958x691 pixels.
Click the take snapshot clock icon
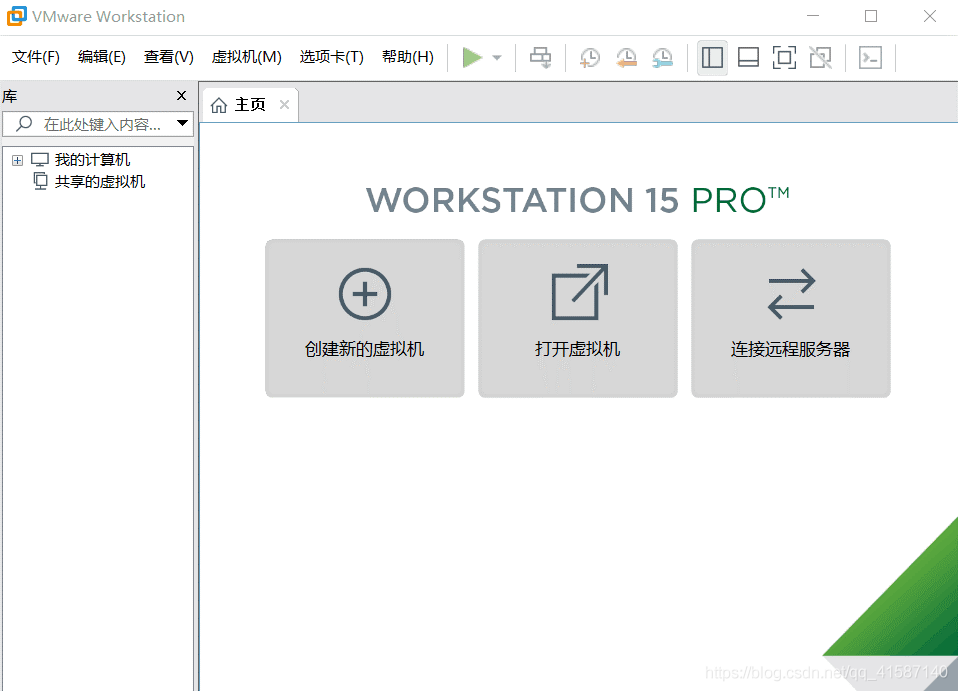pos(590,58)
